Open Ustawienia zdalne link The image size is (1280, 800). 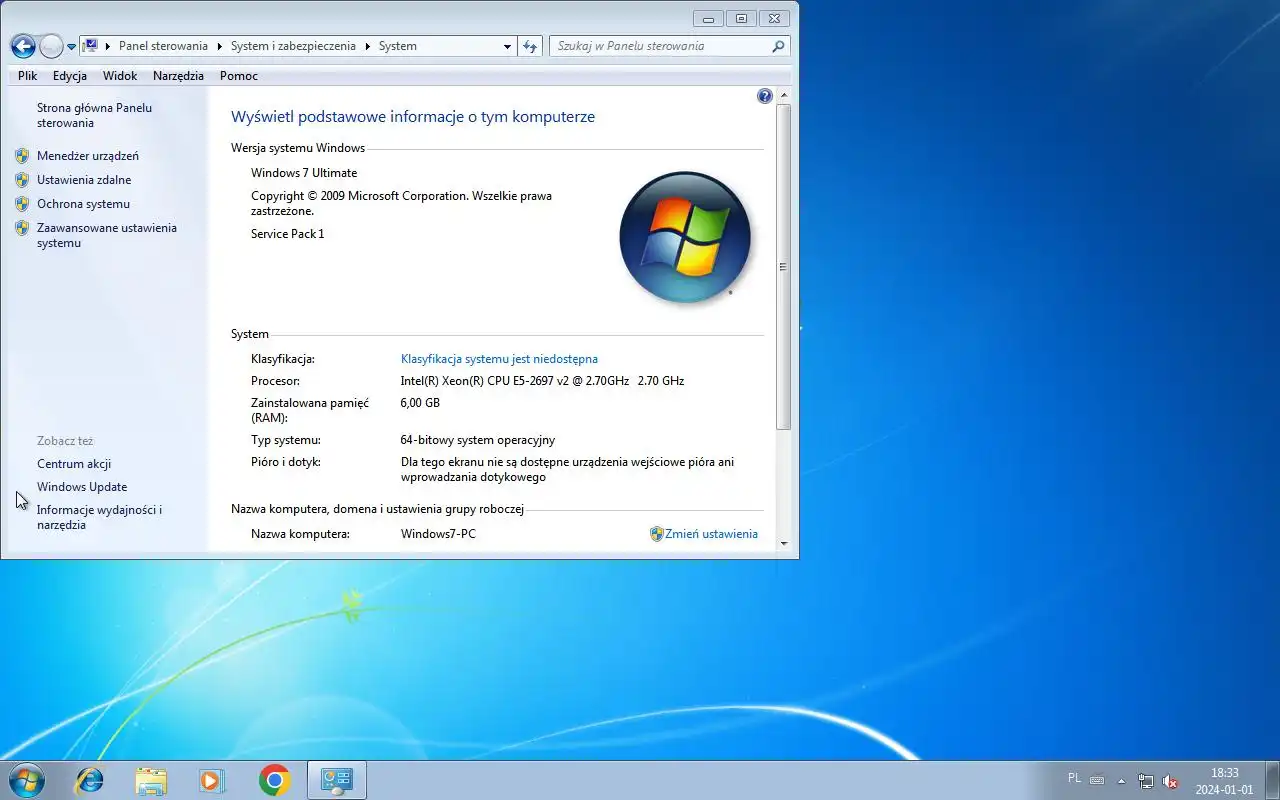84,180
